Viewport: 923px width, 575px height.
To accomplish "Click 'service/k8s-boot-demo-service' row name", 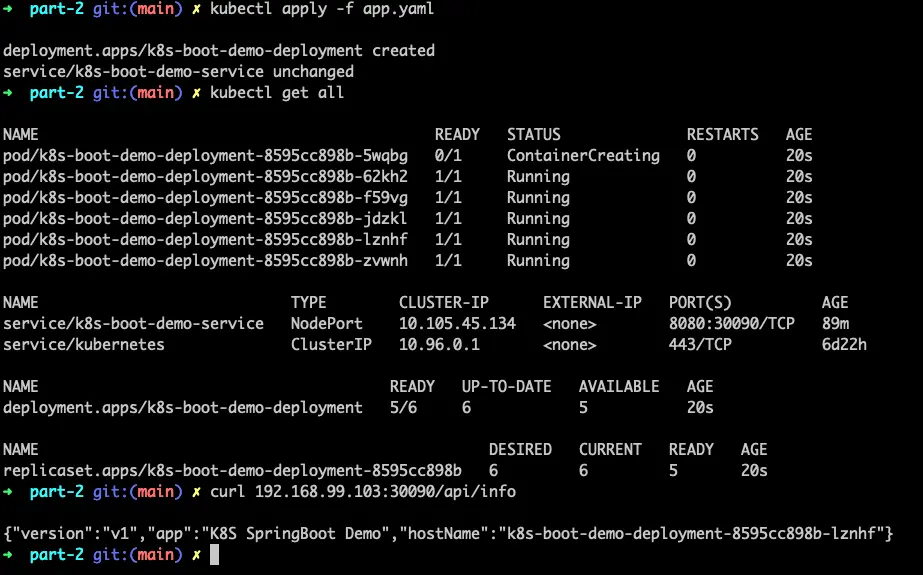I will click(134, 324).
